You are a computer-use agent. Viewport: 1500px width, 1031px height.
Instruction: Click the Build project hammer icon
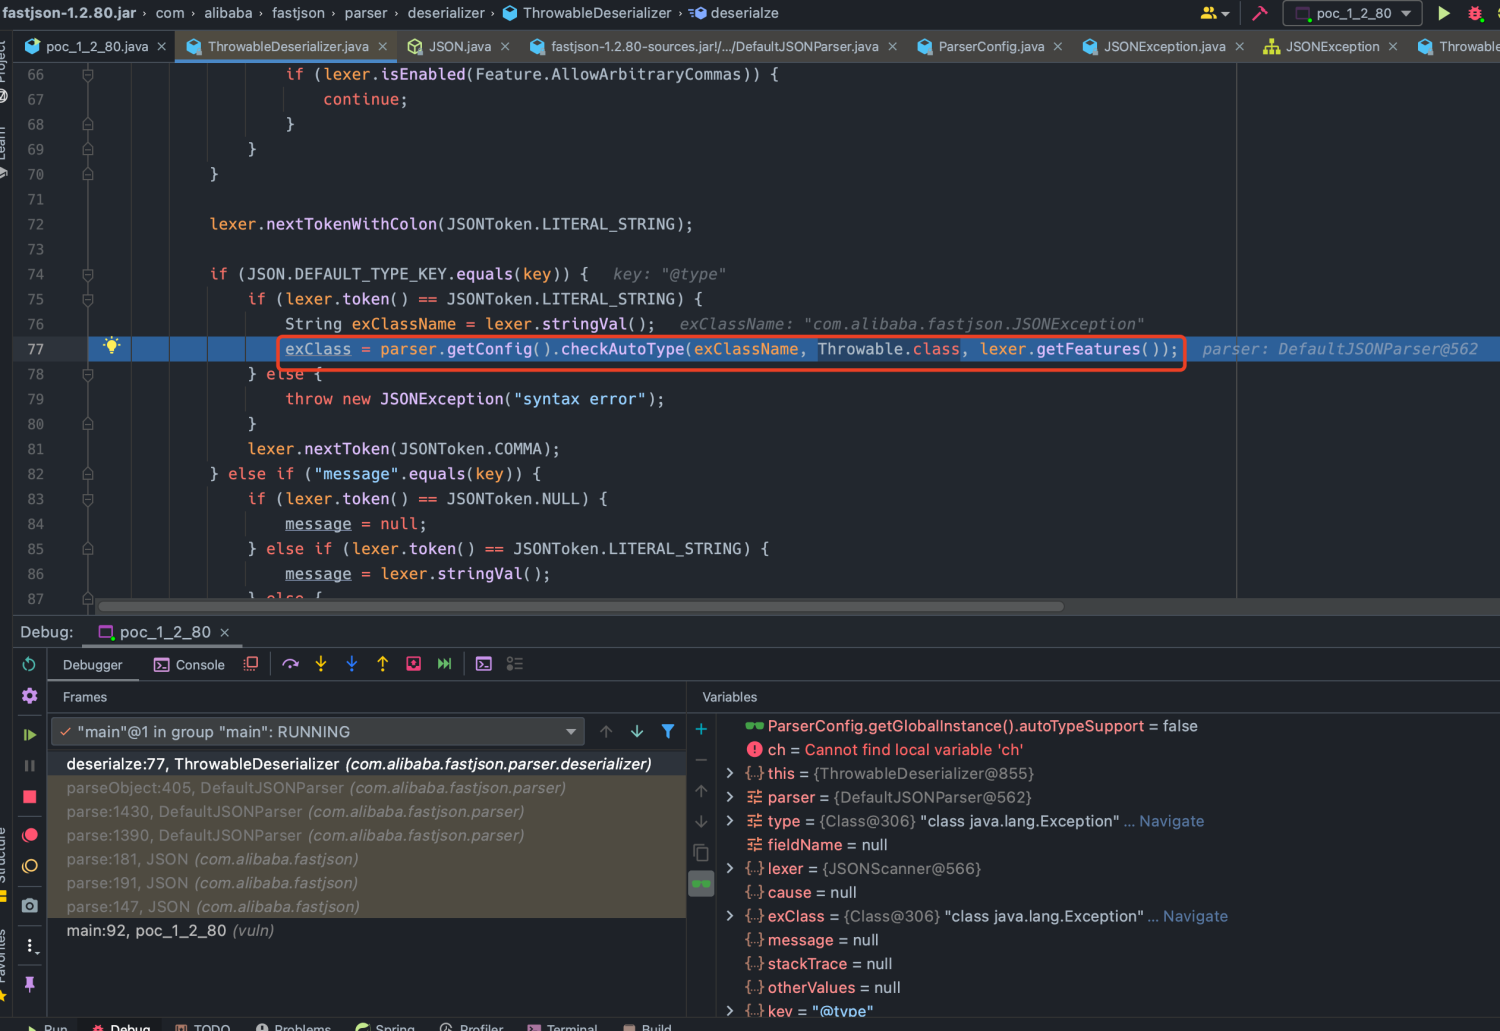click(x=1260, y=13)
